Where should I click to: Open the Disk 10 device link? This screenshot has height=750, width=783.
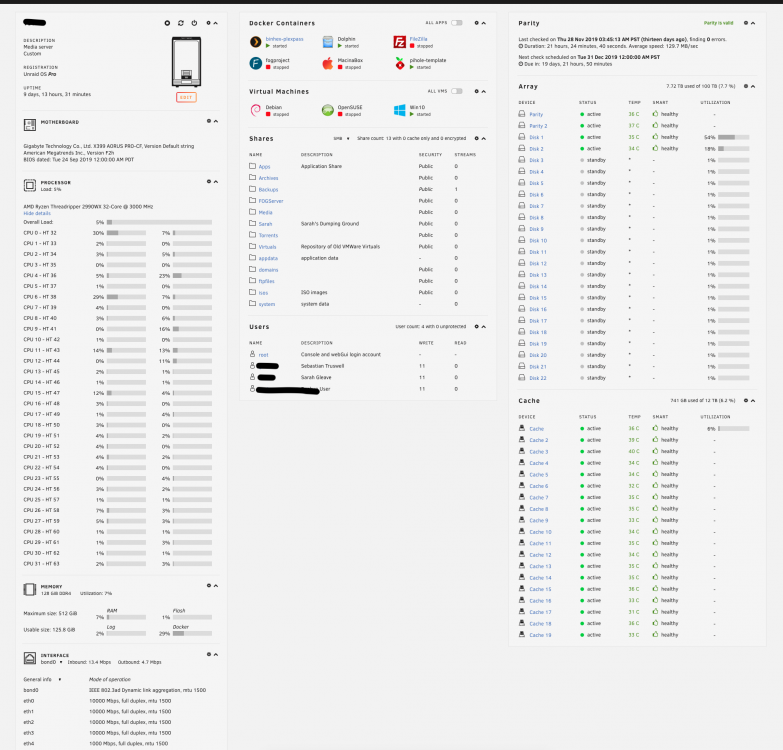[538, 241]
